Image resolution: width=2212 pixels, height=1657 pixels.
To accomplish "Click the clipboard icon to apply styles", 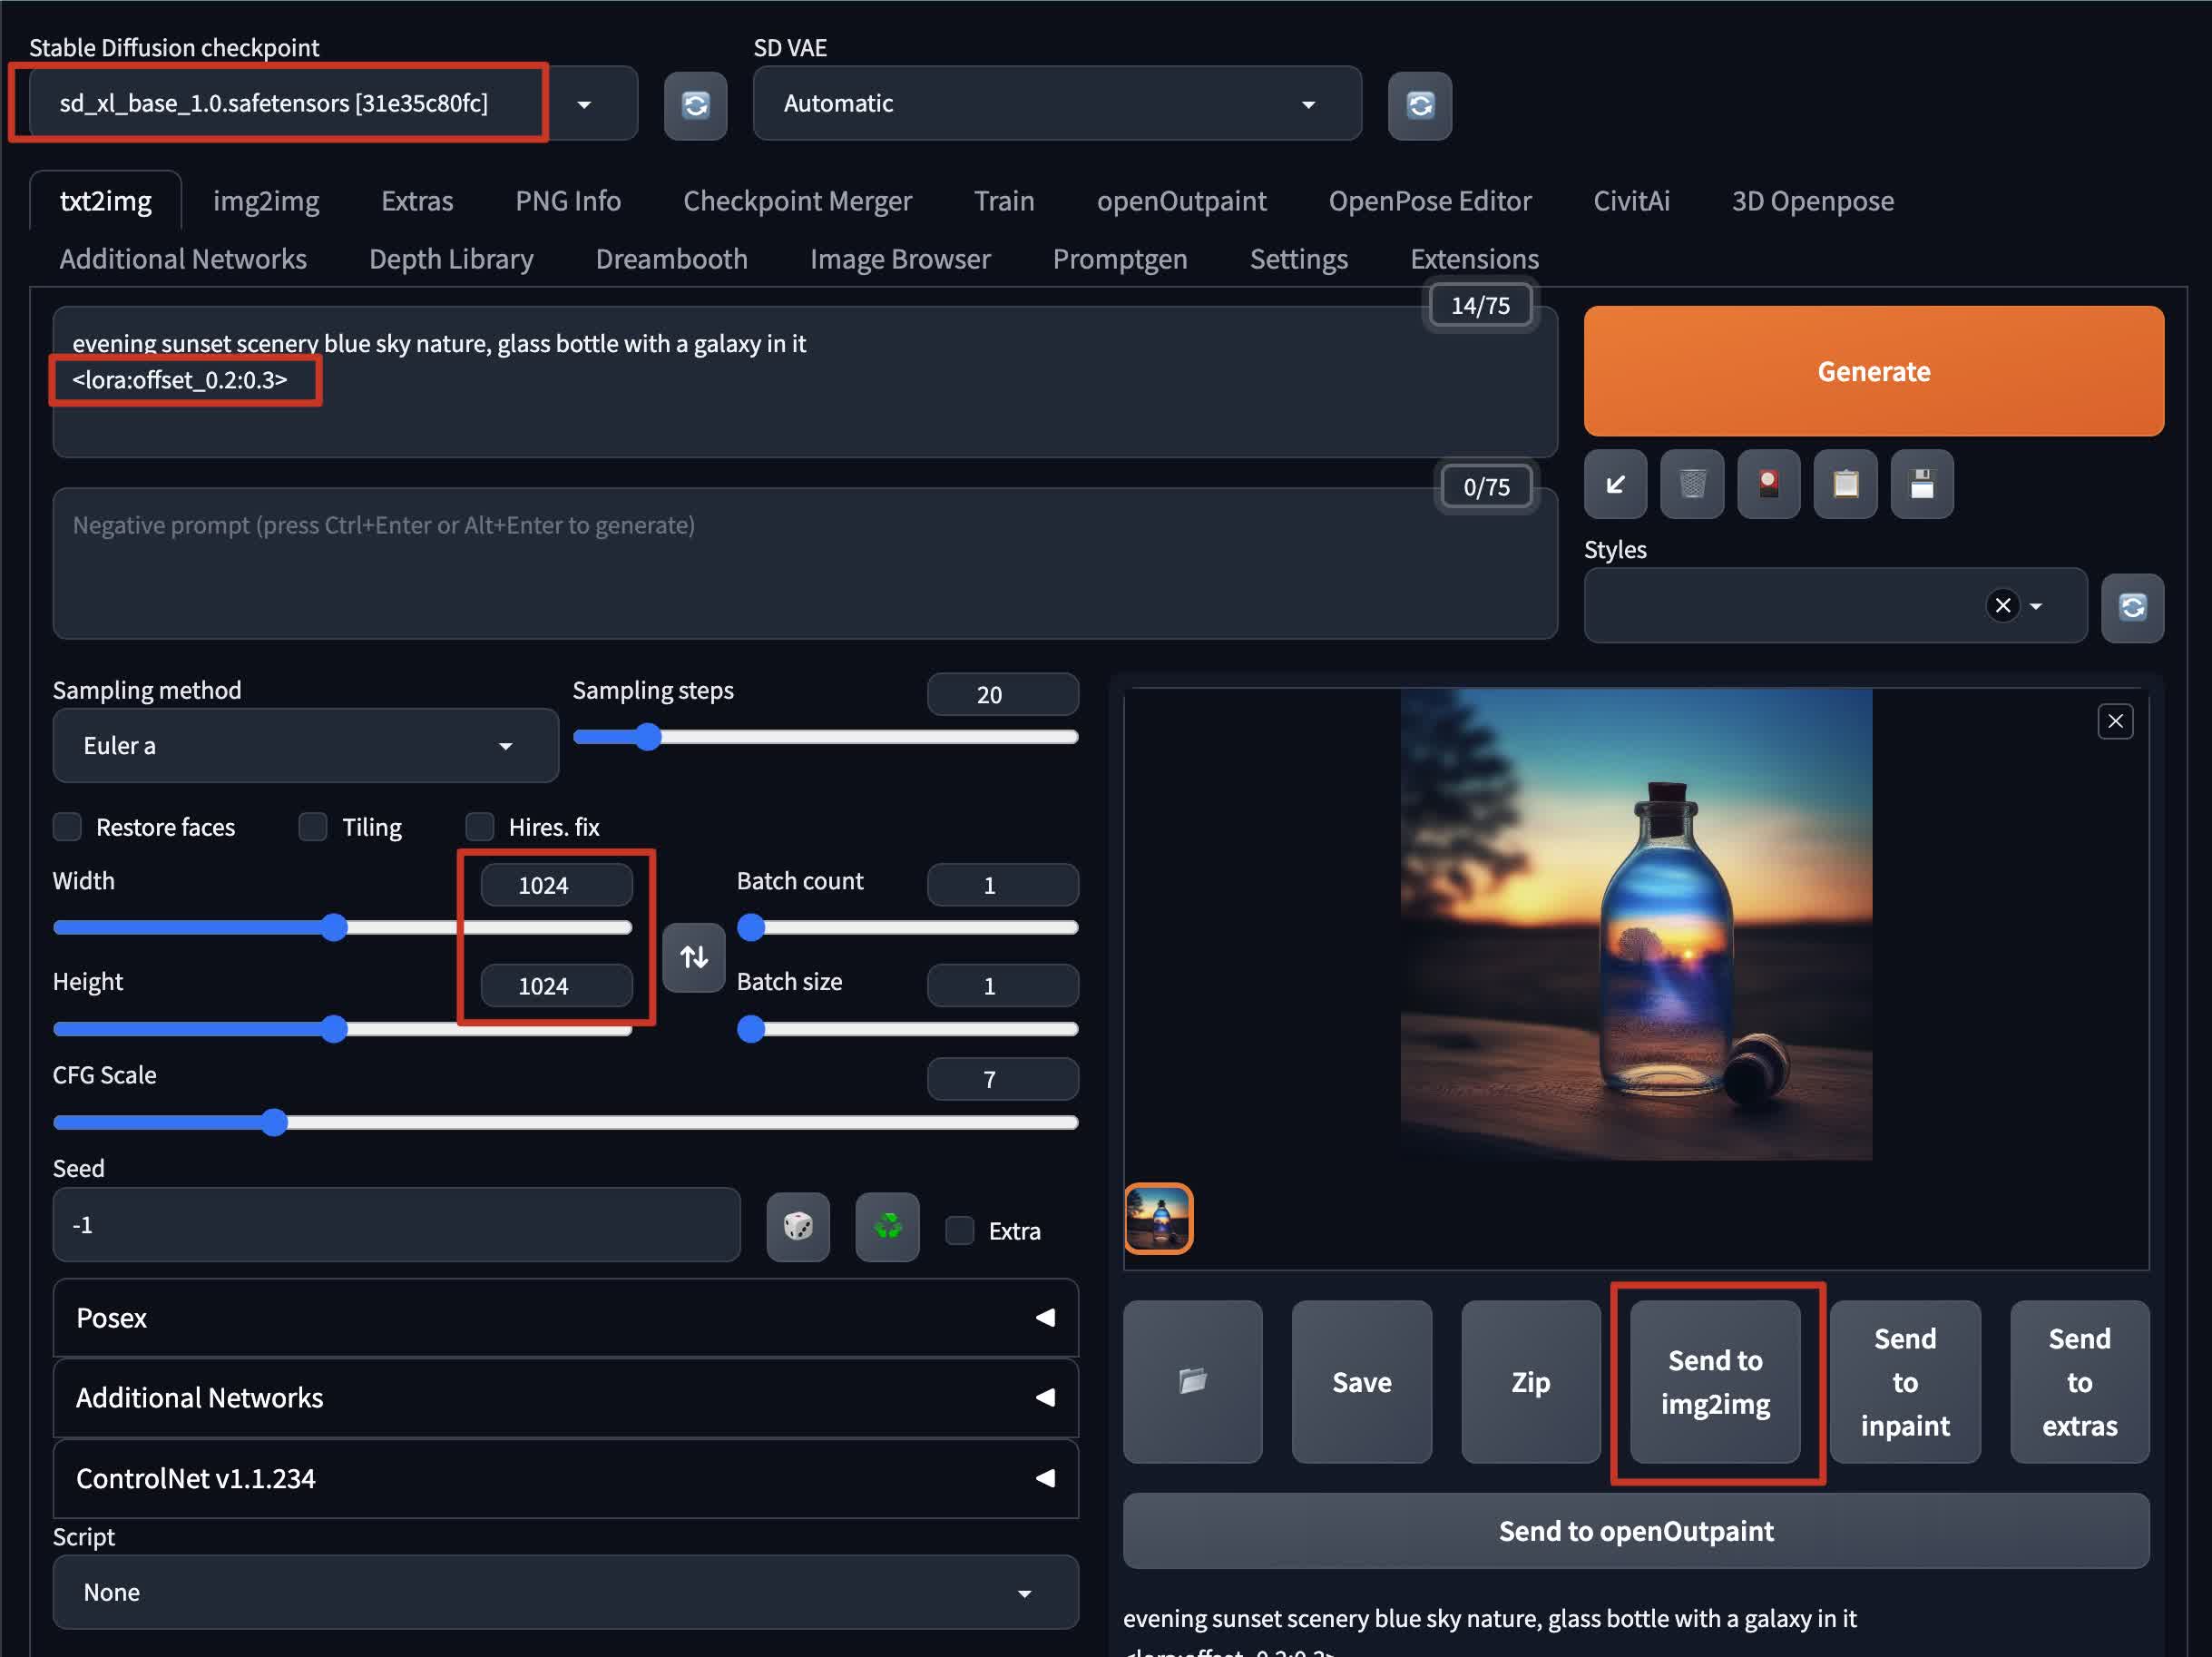I will (1845, 485).
